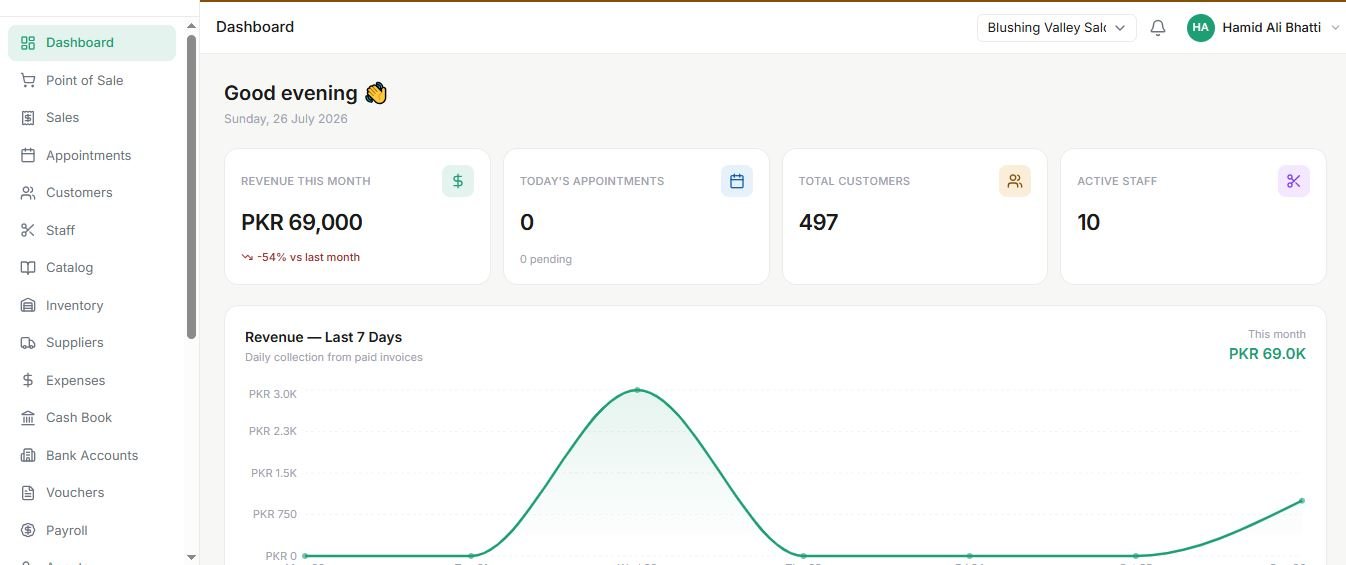Click the sidebar vertical scrollbar thumb
Screen dimensions: 1346x565
click(191, 187)
